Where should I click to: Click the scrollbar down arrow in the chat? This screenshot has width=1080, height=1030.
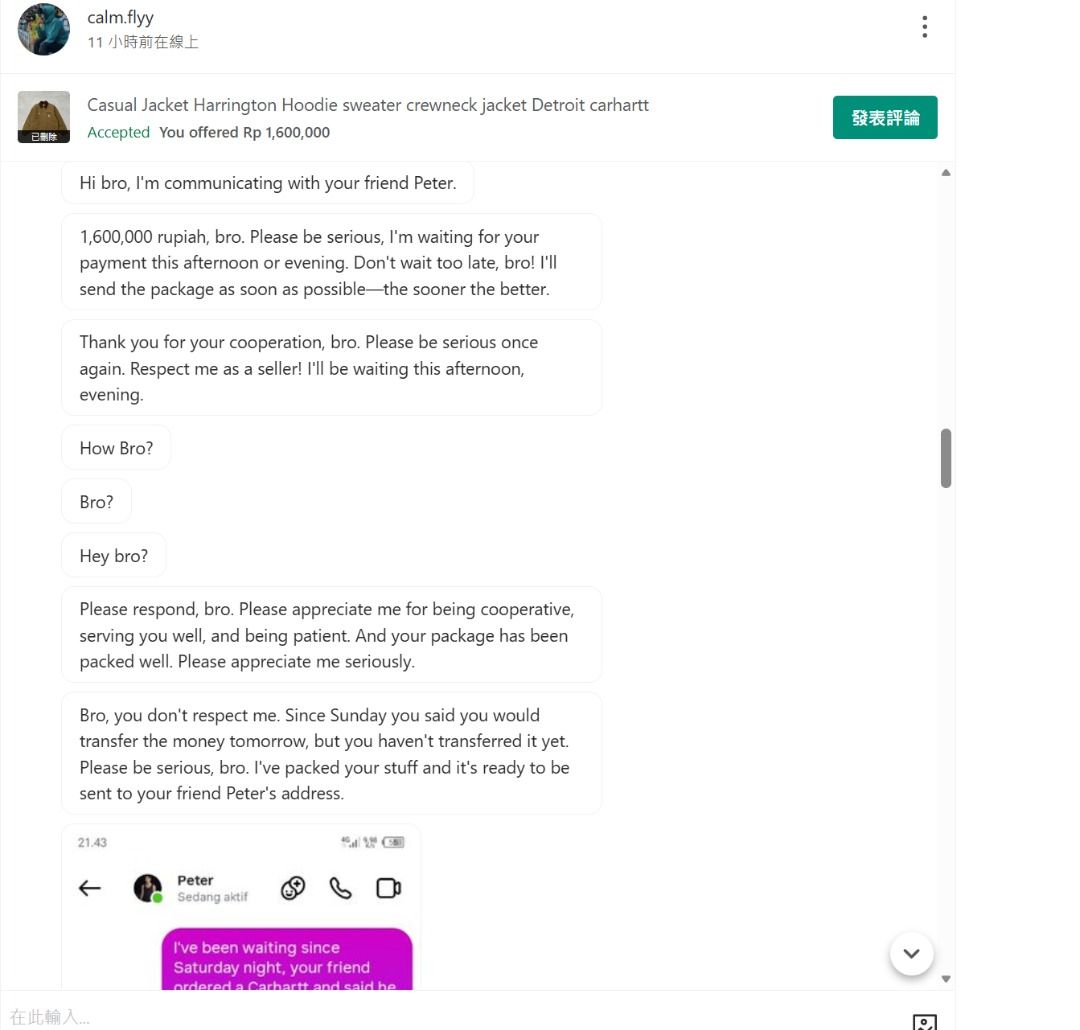[946, 979]
